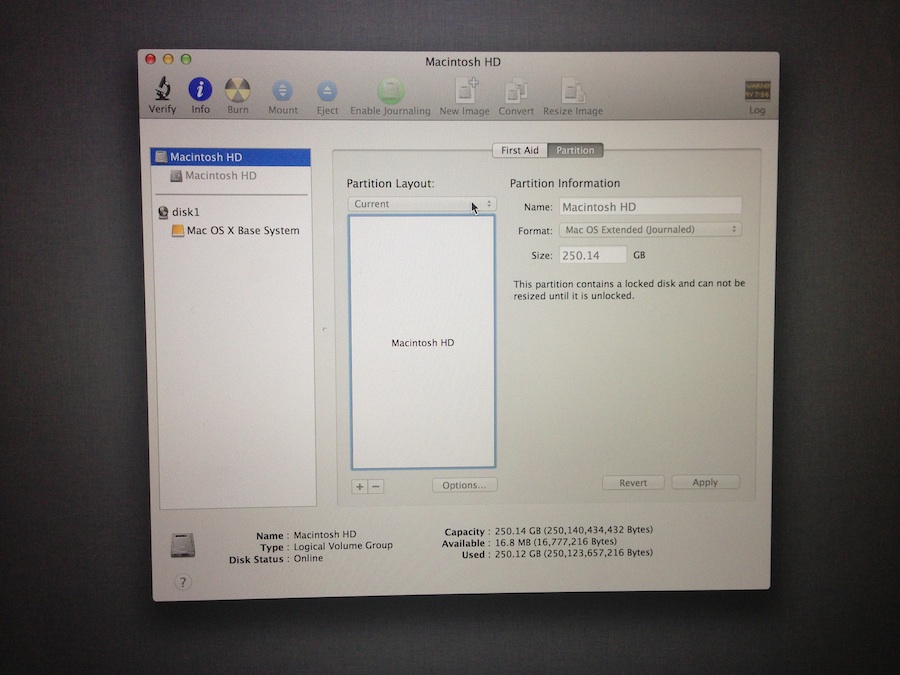Open the Log viewer icon
Image resolution: width=900 pixels, height=675 pixels.
tap(757, 91)
